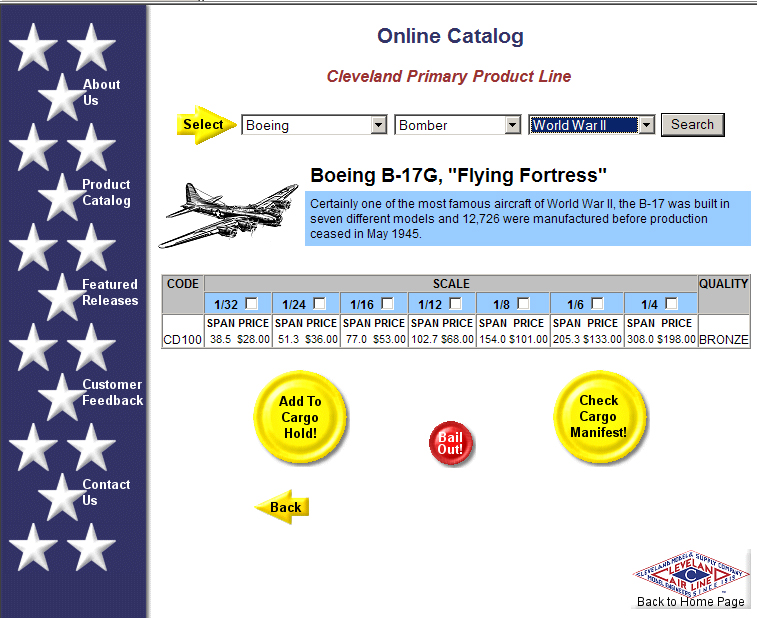Open Featured Releases section
The image size is (757, 618).
tap(109, 292)
